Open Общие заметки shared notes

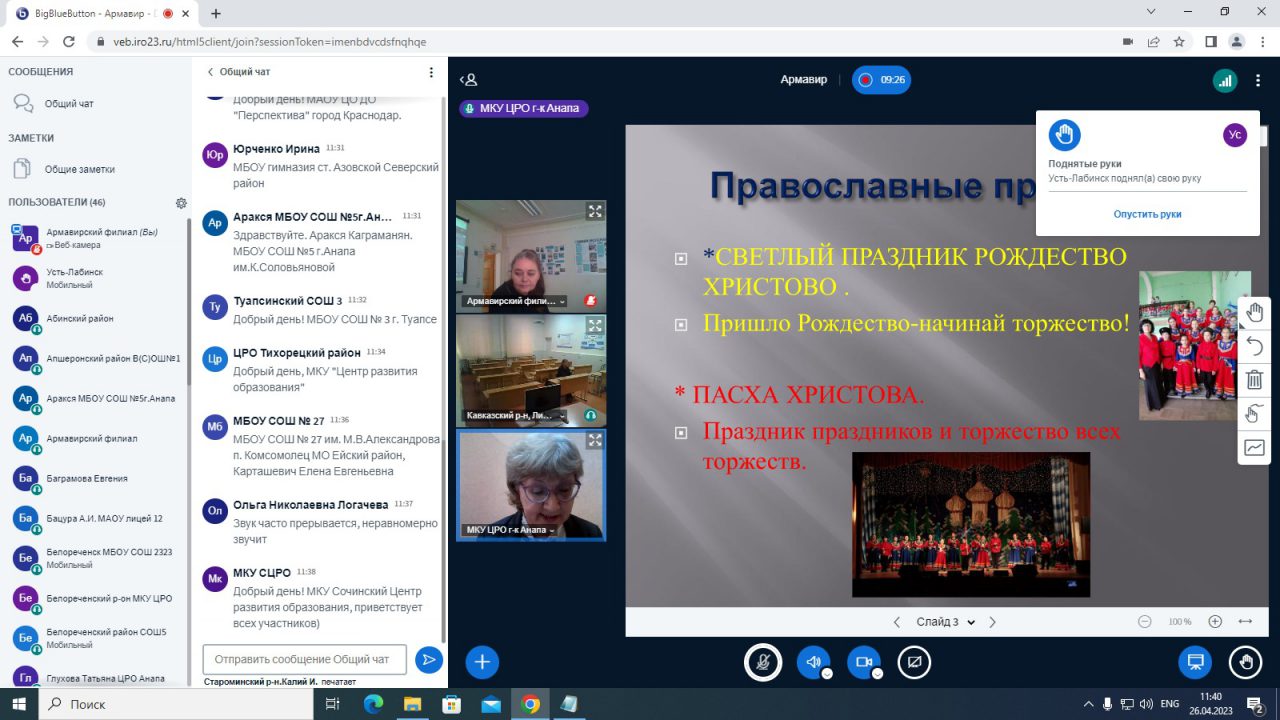[80, 169]
